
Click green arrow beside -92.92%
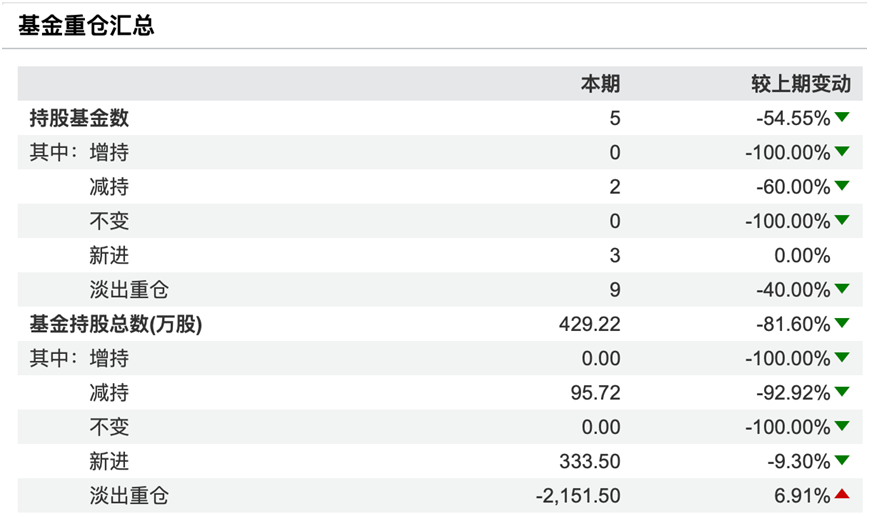click(x=842, y=392)
